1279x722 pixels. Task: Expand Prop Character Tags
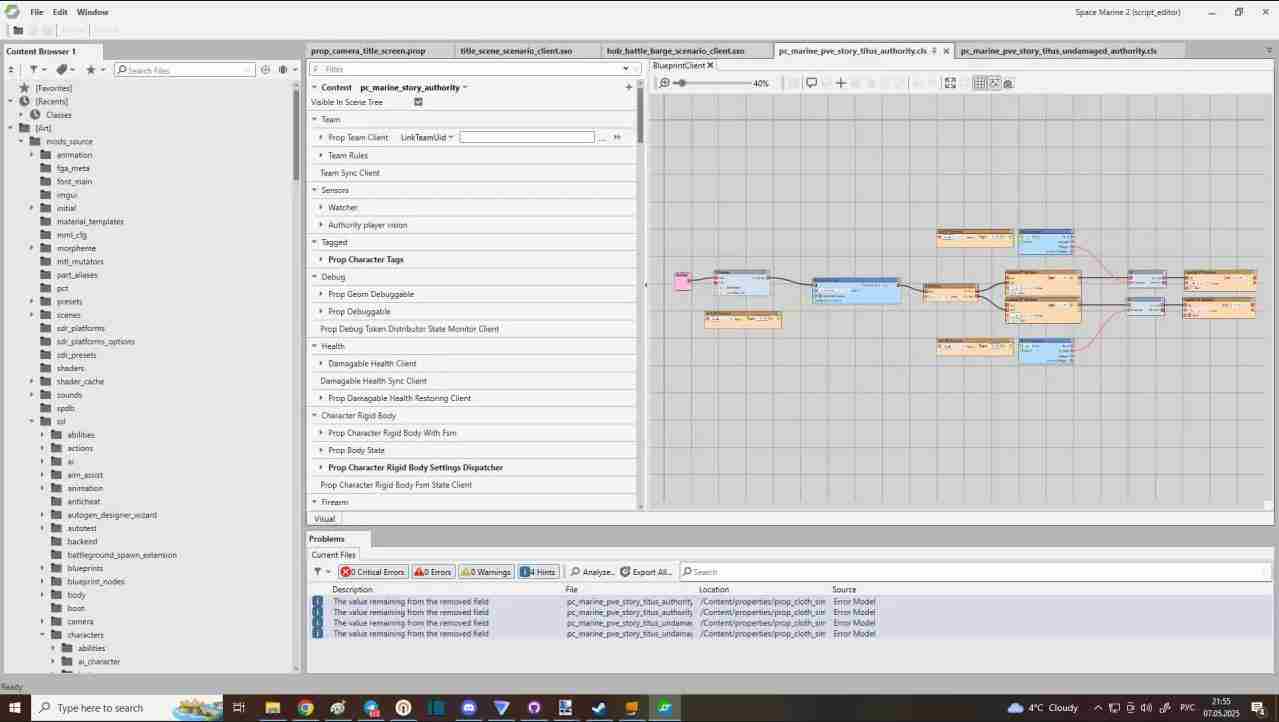[321, 259]
